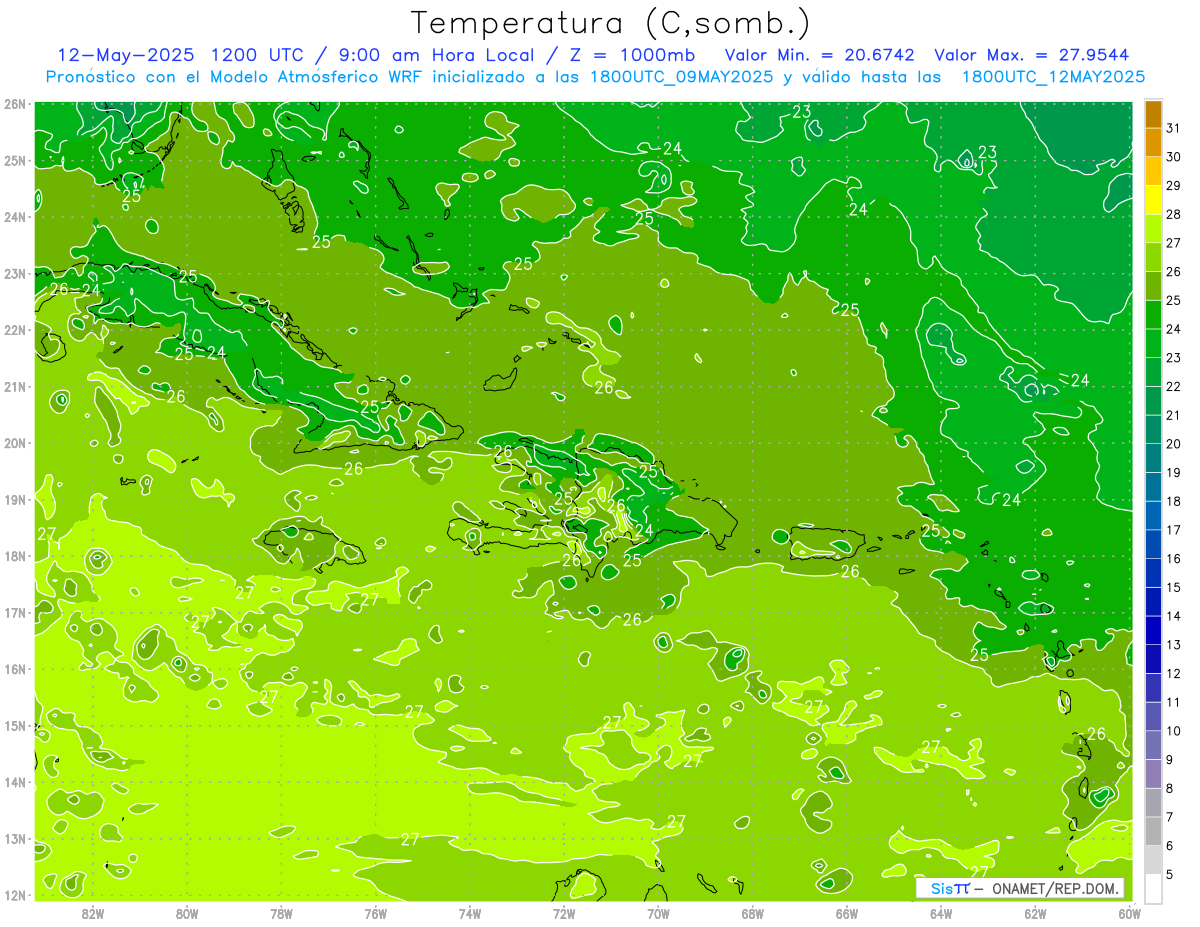
Task: Click the 18N latitude axis label
Action: [x=15, y=556]
